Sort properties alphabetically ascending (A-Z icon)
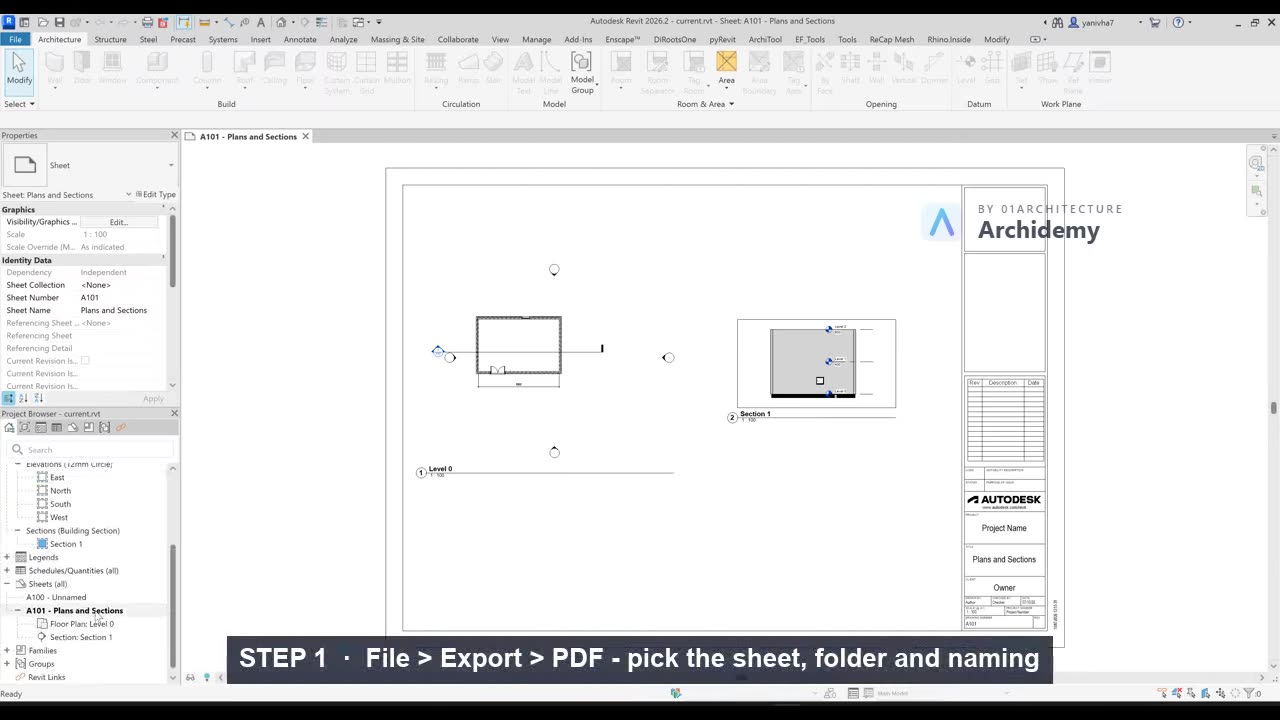1280x720 pixels. [24, 398]
